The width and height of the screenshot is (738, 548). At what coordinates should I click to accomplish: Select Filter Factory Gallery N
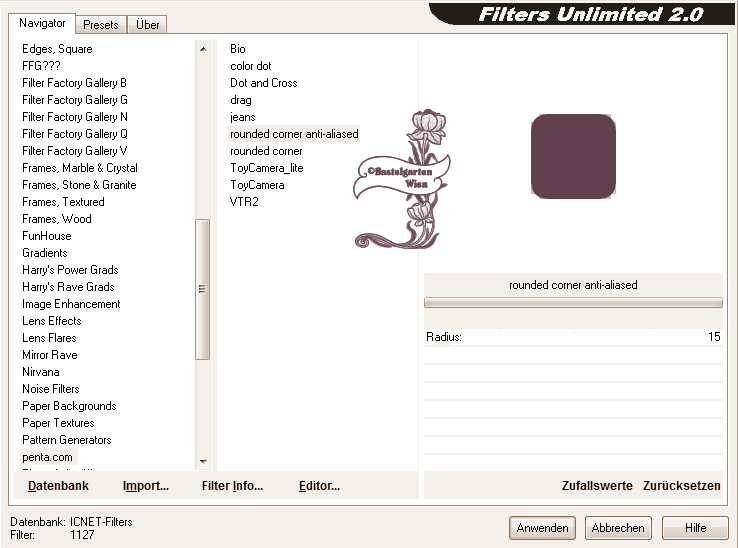(x=75, y=117)
